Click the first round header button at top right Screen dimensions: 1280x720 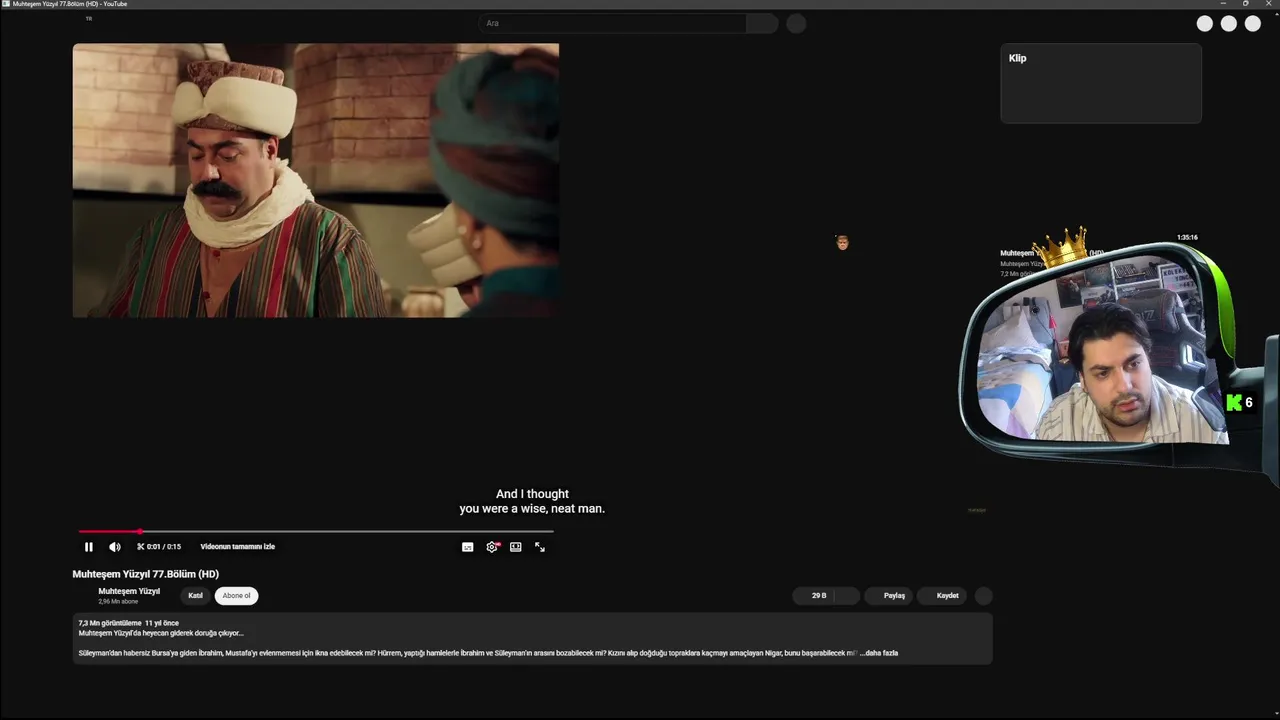pyautogui.click(x=1205, y=23)
